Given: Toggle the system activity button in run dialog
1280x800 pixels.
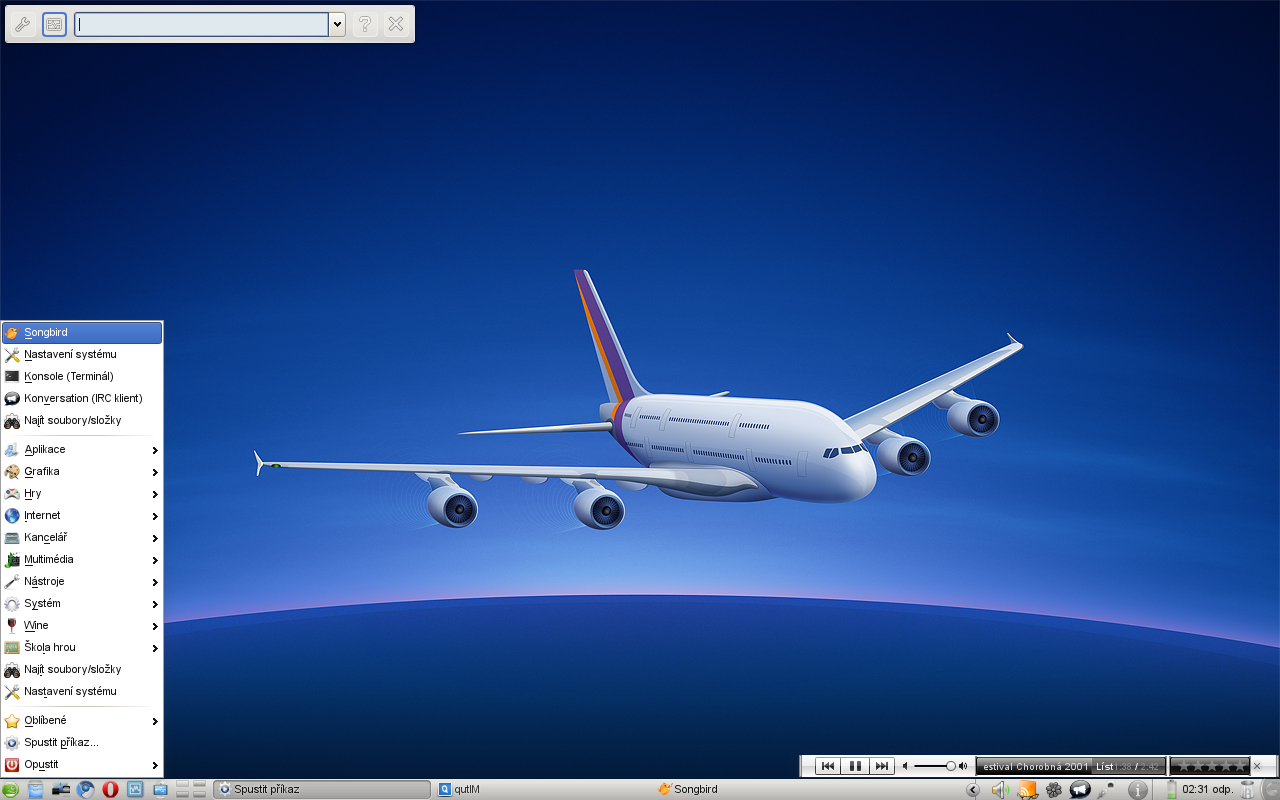Looking at the screenshot, I should coord(54,24).
